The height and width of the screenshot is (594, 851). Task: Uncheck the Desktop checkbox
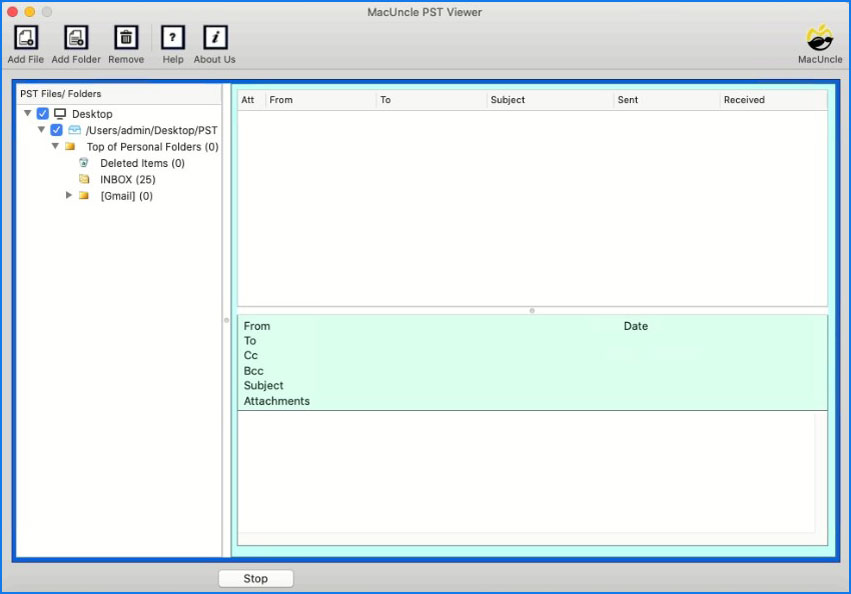(43, 114)
